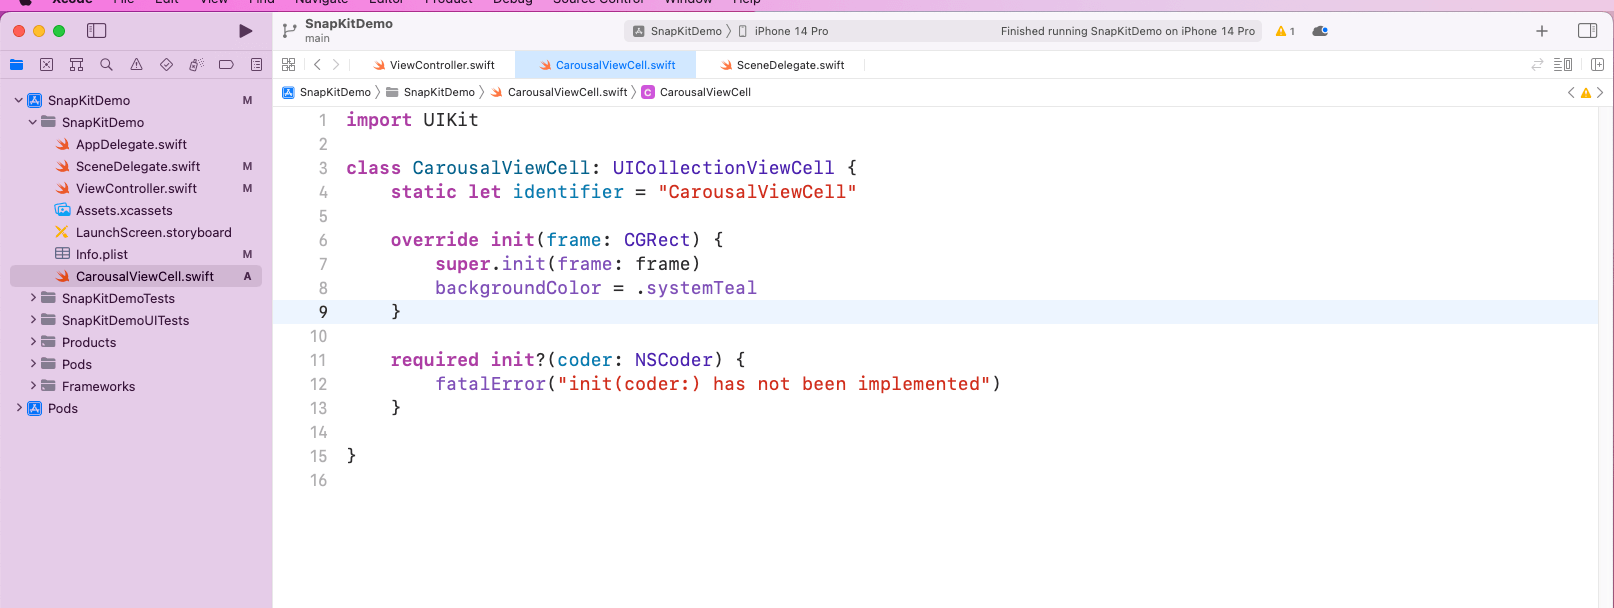
Task: Collapse the SnapKitDemo project root
Action: point(19,100)
